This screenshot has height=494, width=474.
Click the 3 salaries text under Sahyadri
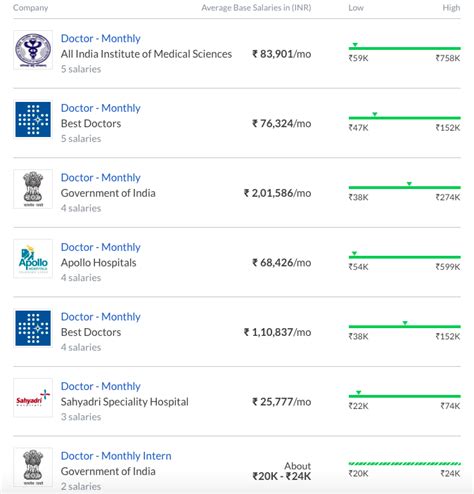(x=81, y=417)
